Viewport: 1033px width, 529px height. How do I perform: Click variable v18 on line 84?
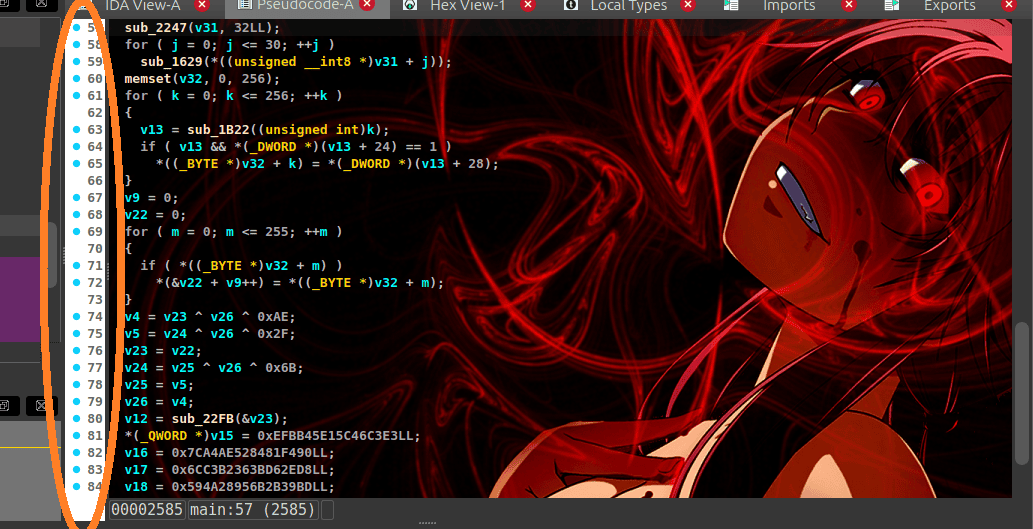pos(136,487)
